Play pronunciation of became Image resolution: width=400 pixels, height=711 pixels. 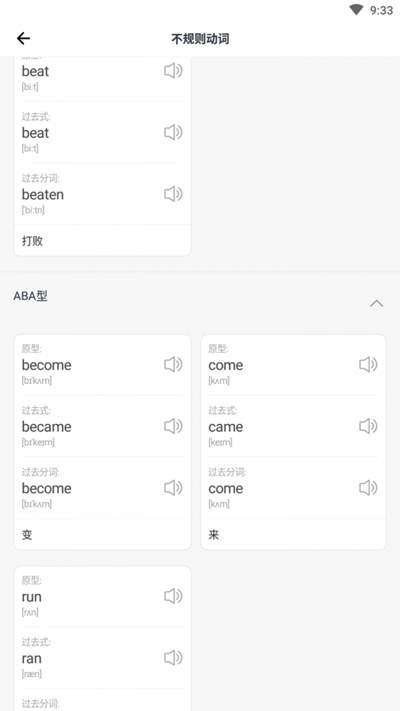click(173, 426)
